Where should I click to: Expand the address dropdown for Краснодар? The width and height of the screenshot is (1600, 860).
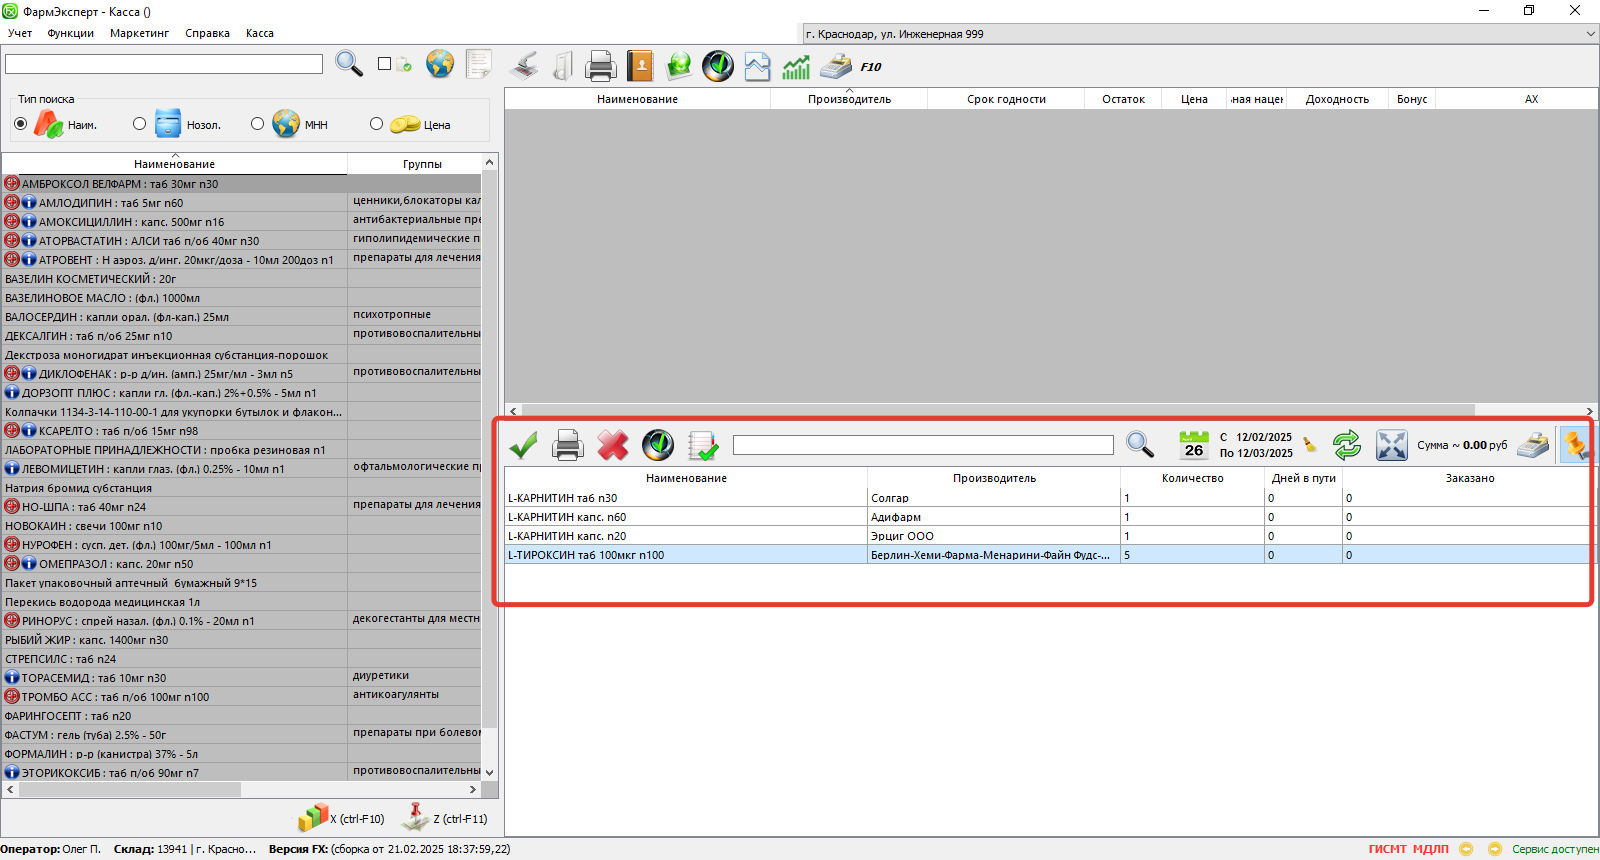point(1590,34)
